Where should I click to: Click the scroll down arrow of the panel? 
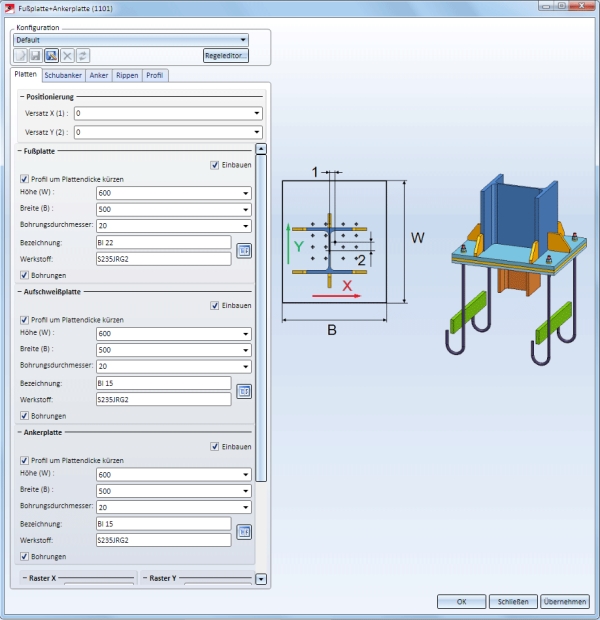pyautogui.click(x=261, y=579)
